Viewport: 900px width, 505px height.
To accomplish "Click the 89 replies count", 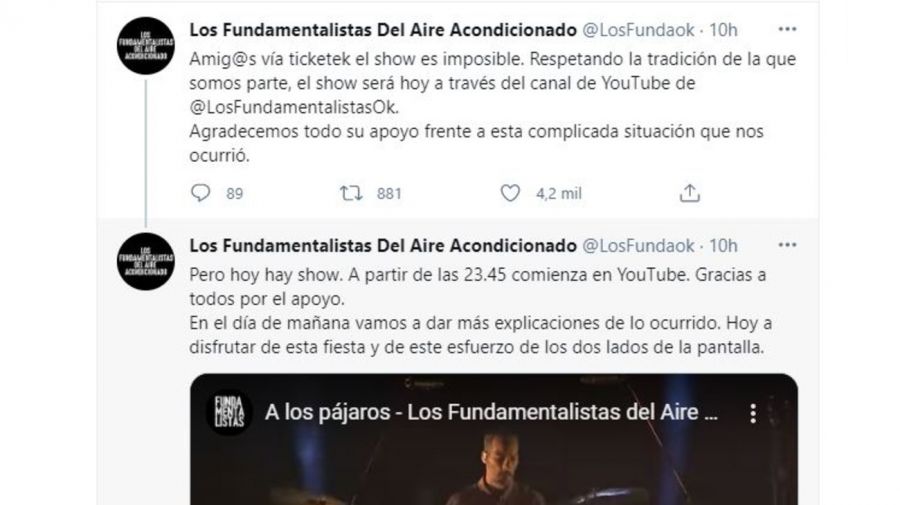I will coord(234,194).
